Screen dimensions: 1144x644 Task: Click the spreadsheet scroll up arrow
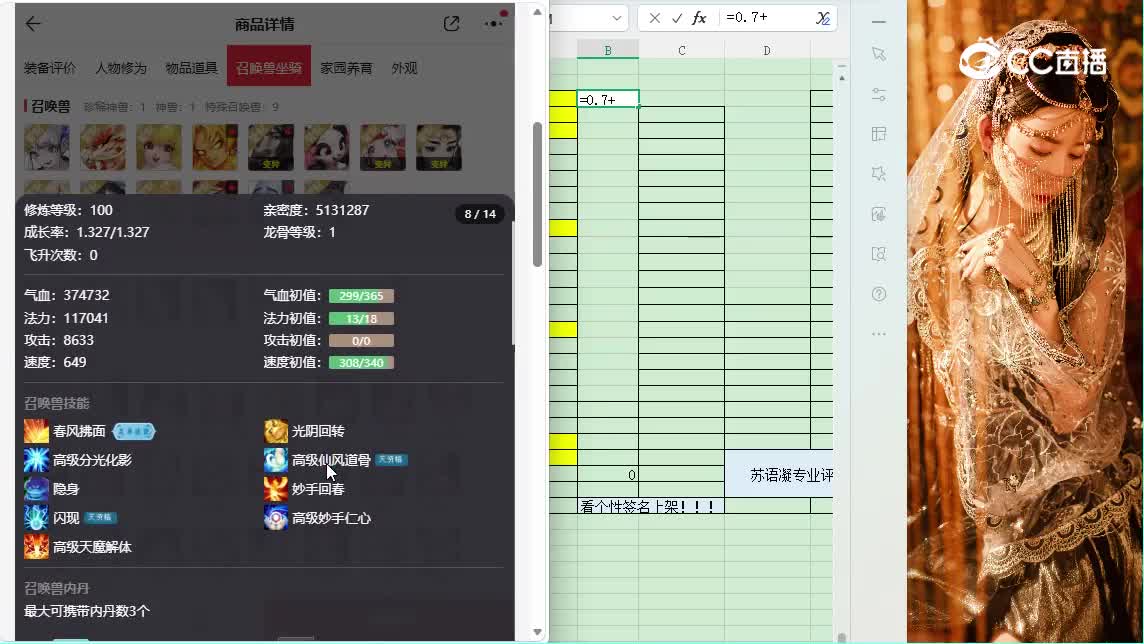[841, 77]
